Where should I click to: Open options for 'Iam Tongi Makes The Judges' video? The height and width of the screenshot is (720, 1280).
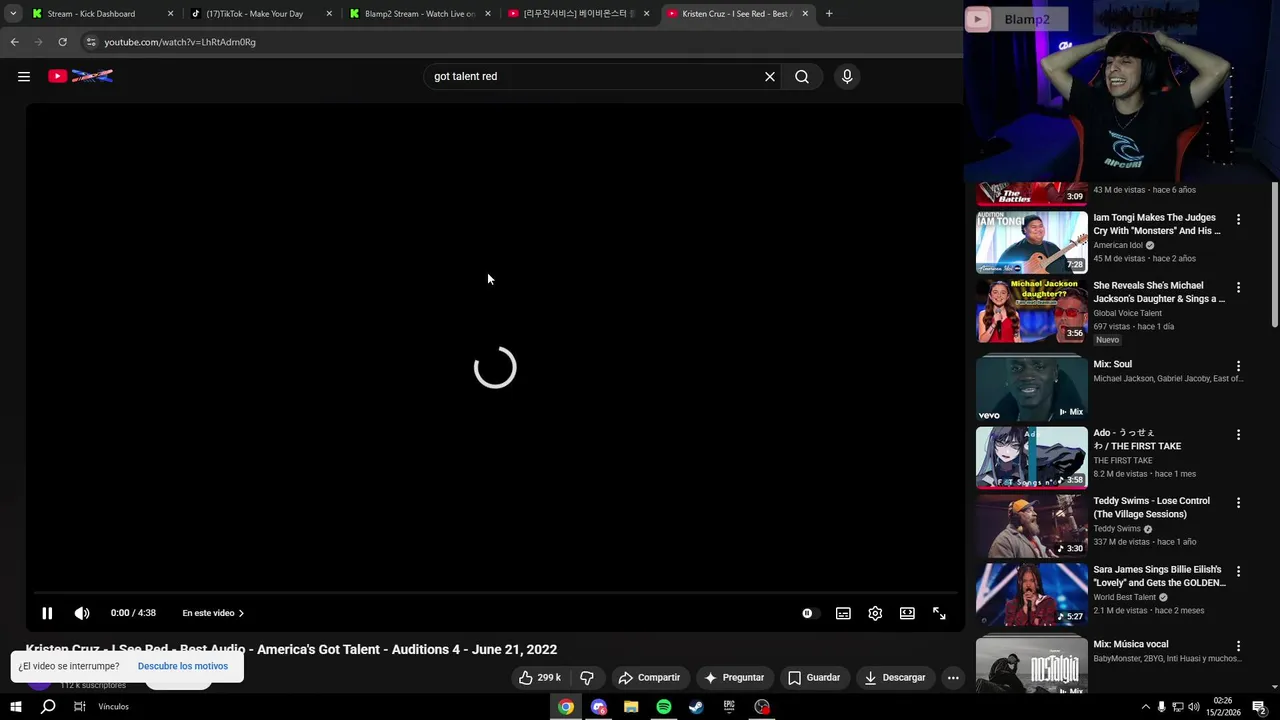pos(1238,219)
